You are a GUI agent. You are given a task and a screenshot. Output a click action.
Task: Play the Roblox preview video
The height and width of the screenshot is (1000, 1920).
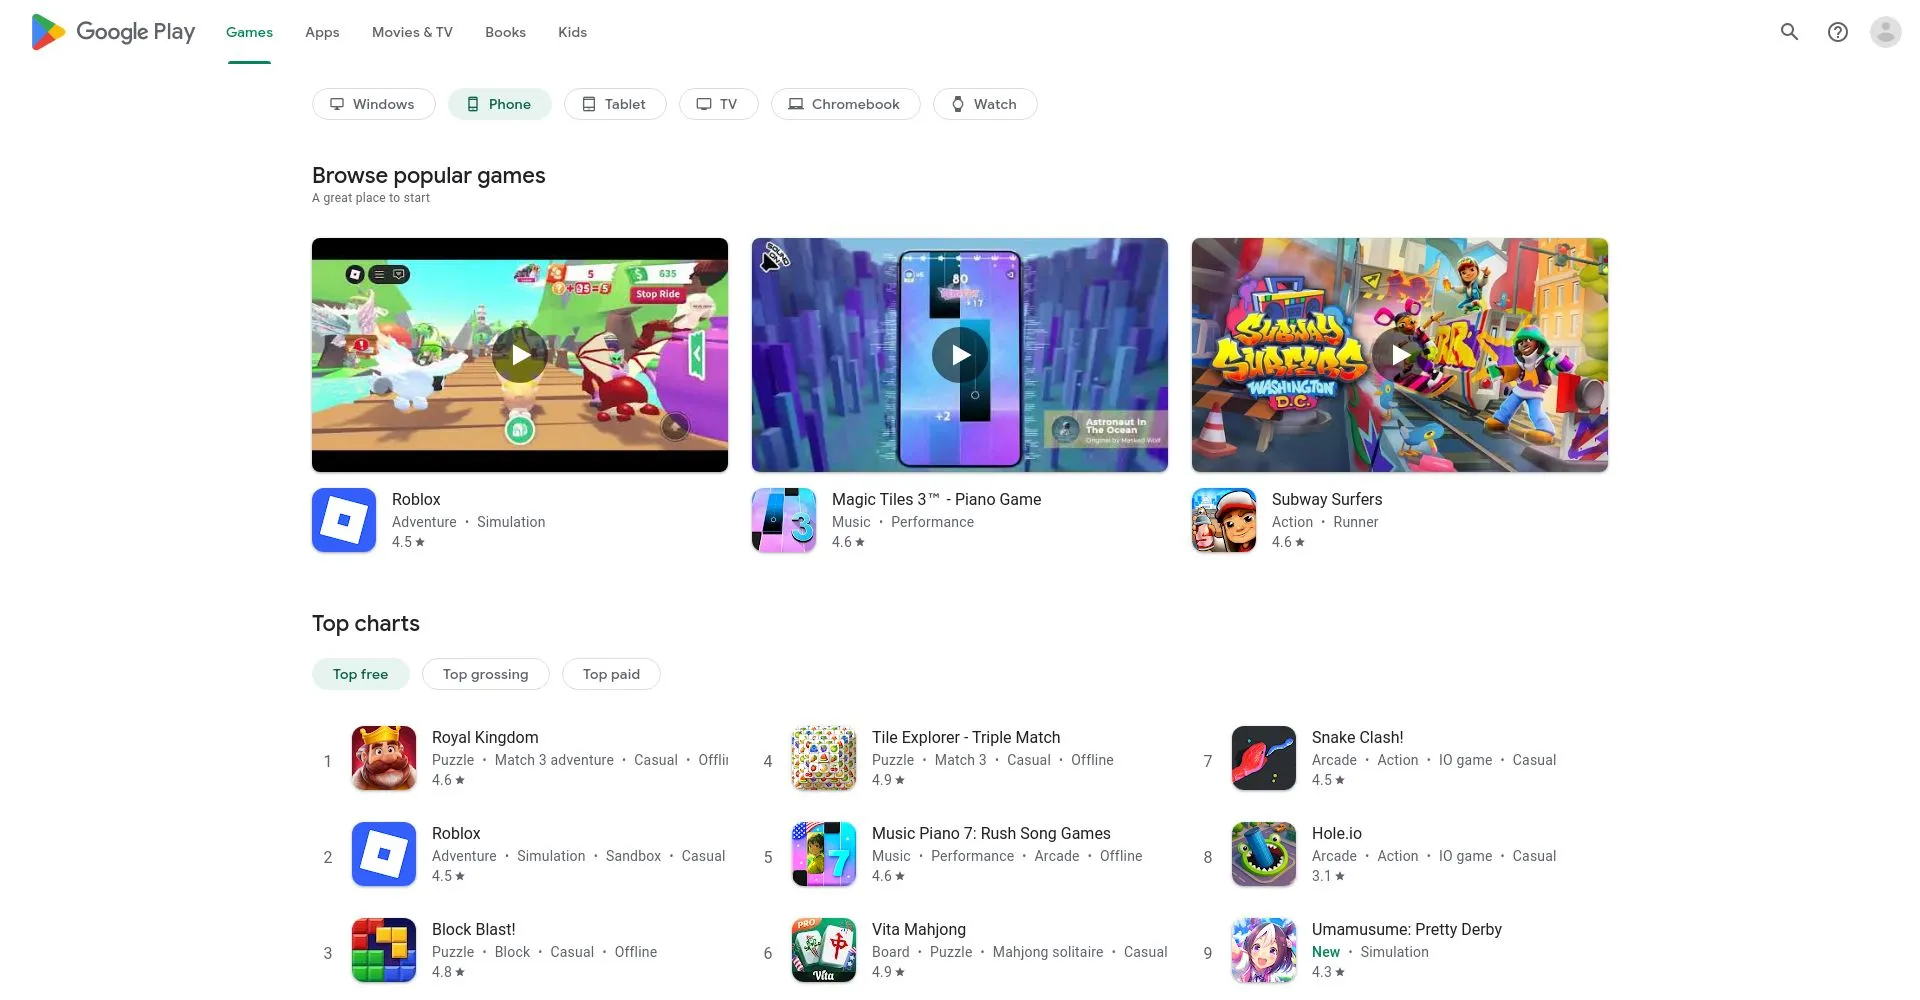pyautogui.click(x=520, y=355)
